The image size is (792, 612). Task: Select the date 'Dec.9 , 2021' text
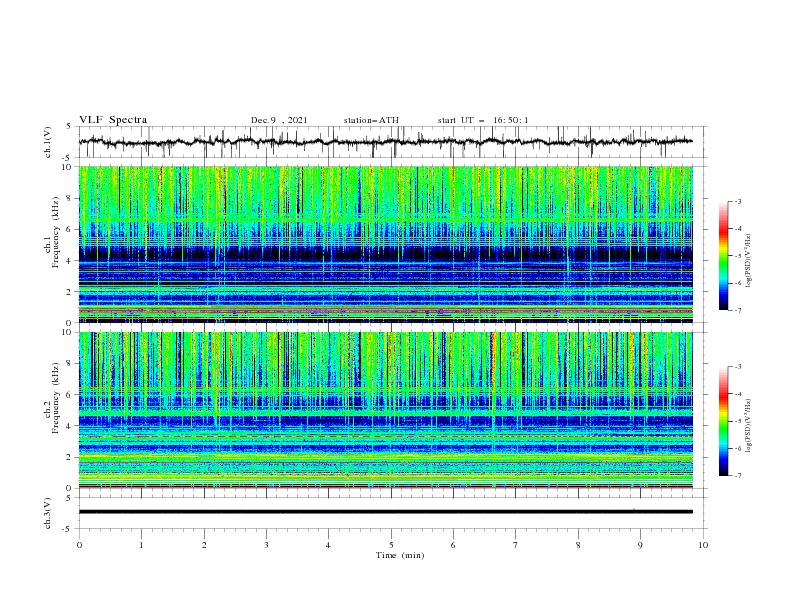(x=279, y=120)
